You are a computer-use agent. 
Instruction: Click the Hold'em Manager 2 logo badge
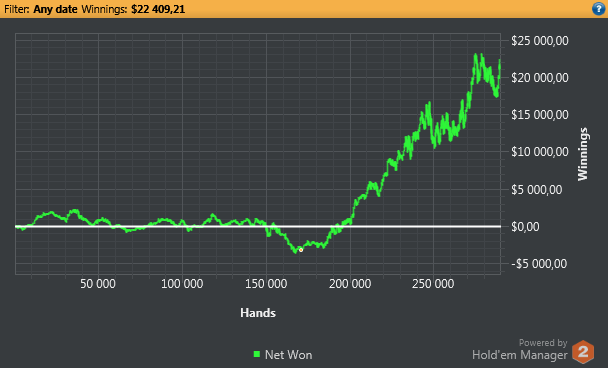(x=583, y=352)
